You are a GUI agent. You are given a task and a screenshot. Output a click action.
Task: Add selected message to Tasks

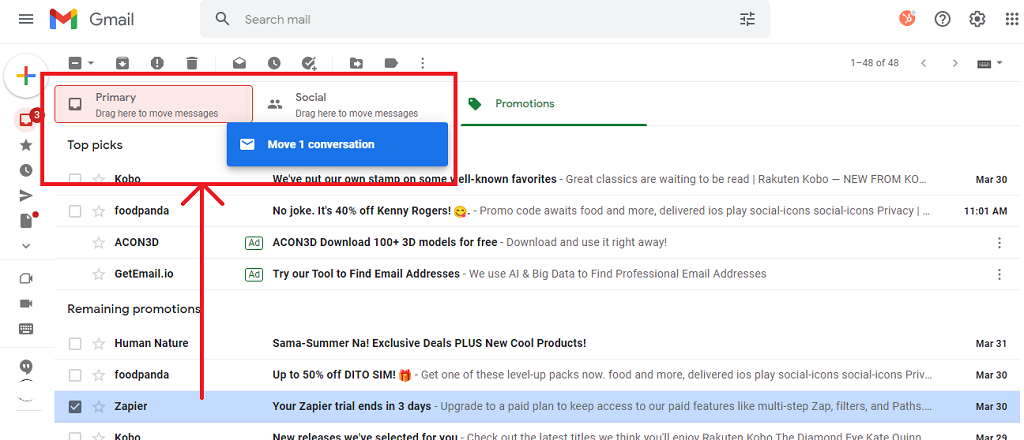(309, 63)
